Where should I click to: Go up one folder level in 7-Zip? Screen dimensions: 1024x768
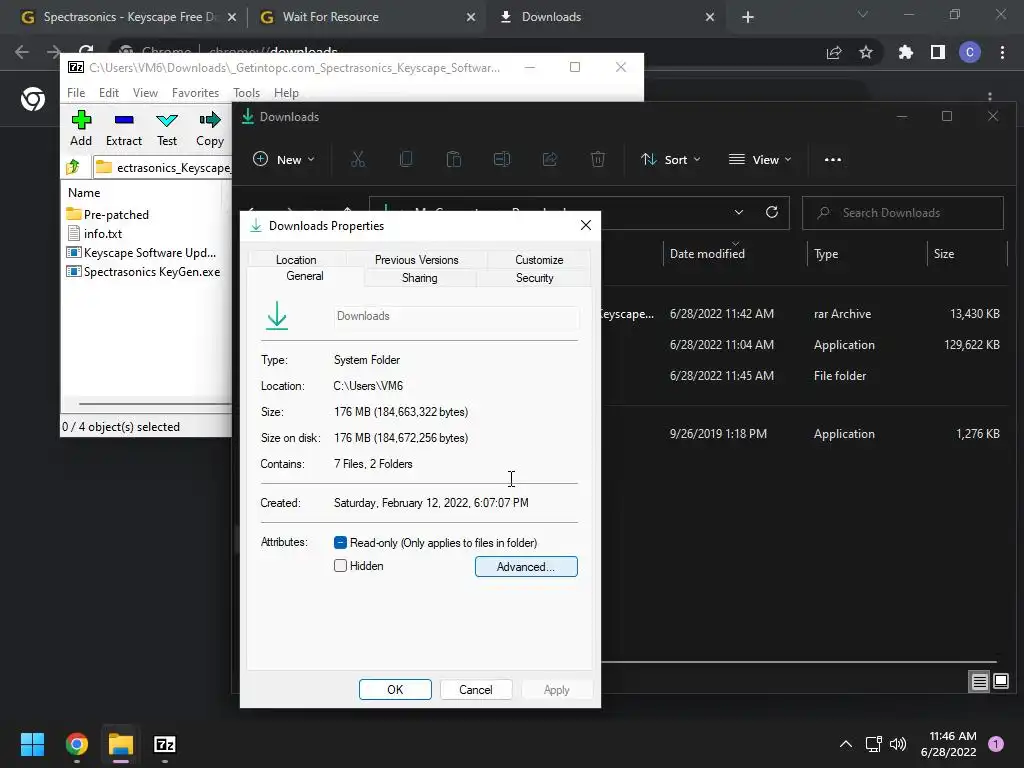tap(73, 167)
